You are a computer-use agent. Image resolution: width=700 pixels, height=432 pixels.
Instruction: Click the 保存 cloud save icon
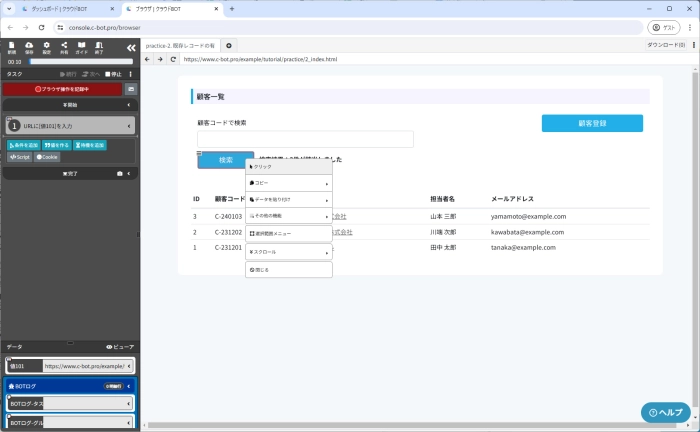coord(29,47)
